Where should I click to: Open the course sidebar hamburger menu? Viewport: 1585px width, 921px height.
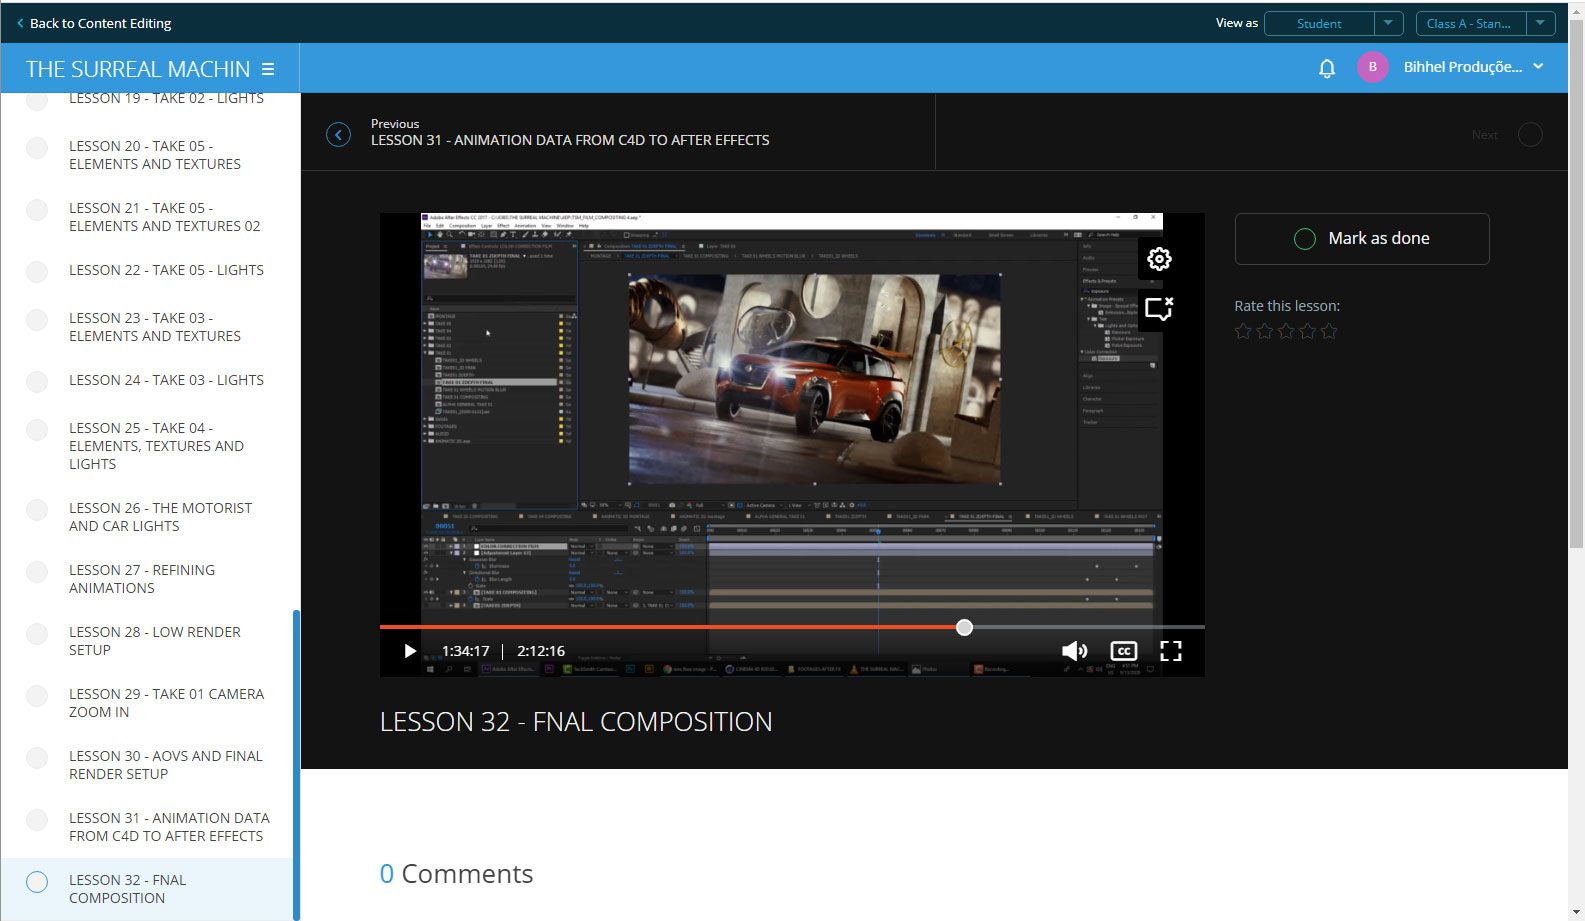pos(268,69)
